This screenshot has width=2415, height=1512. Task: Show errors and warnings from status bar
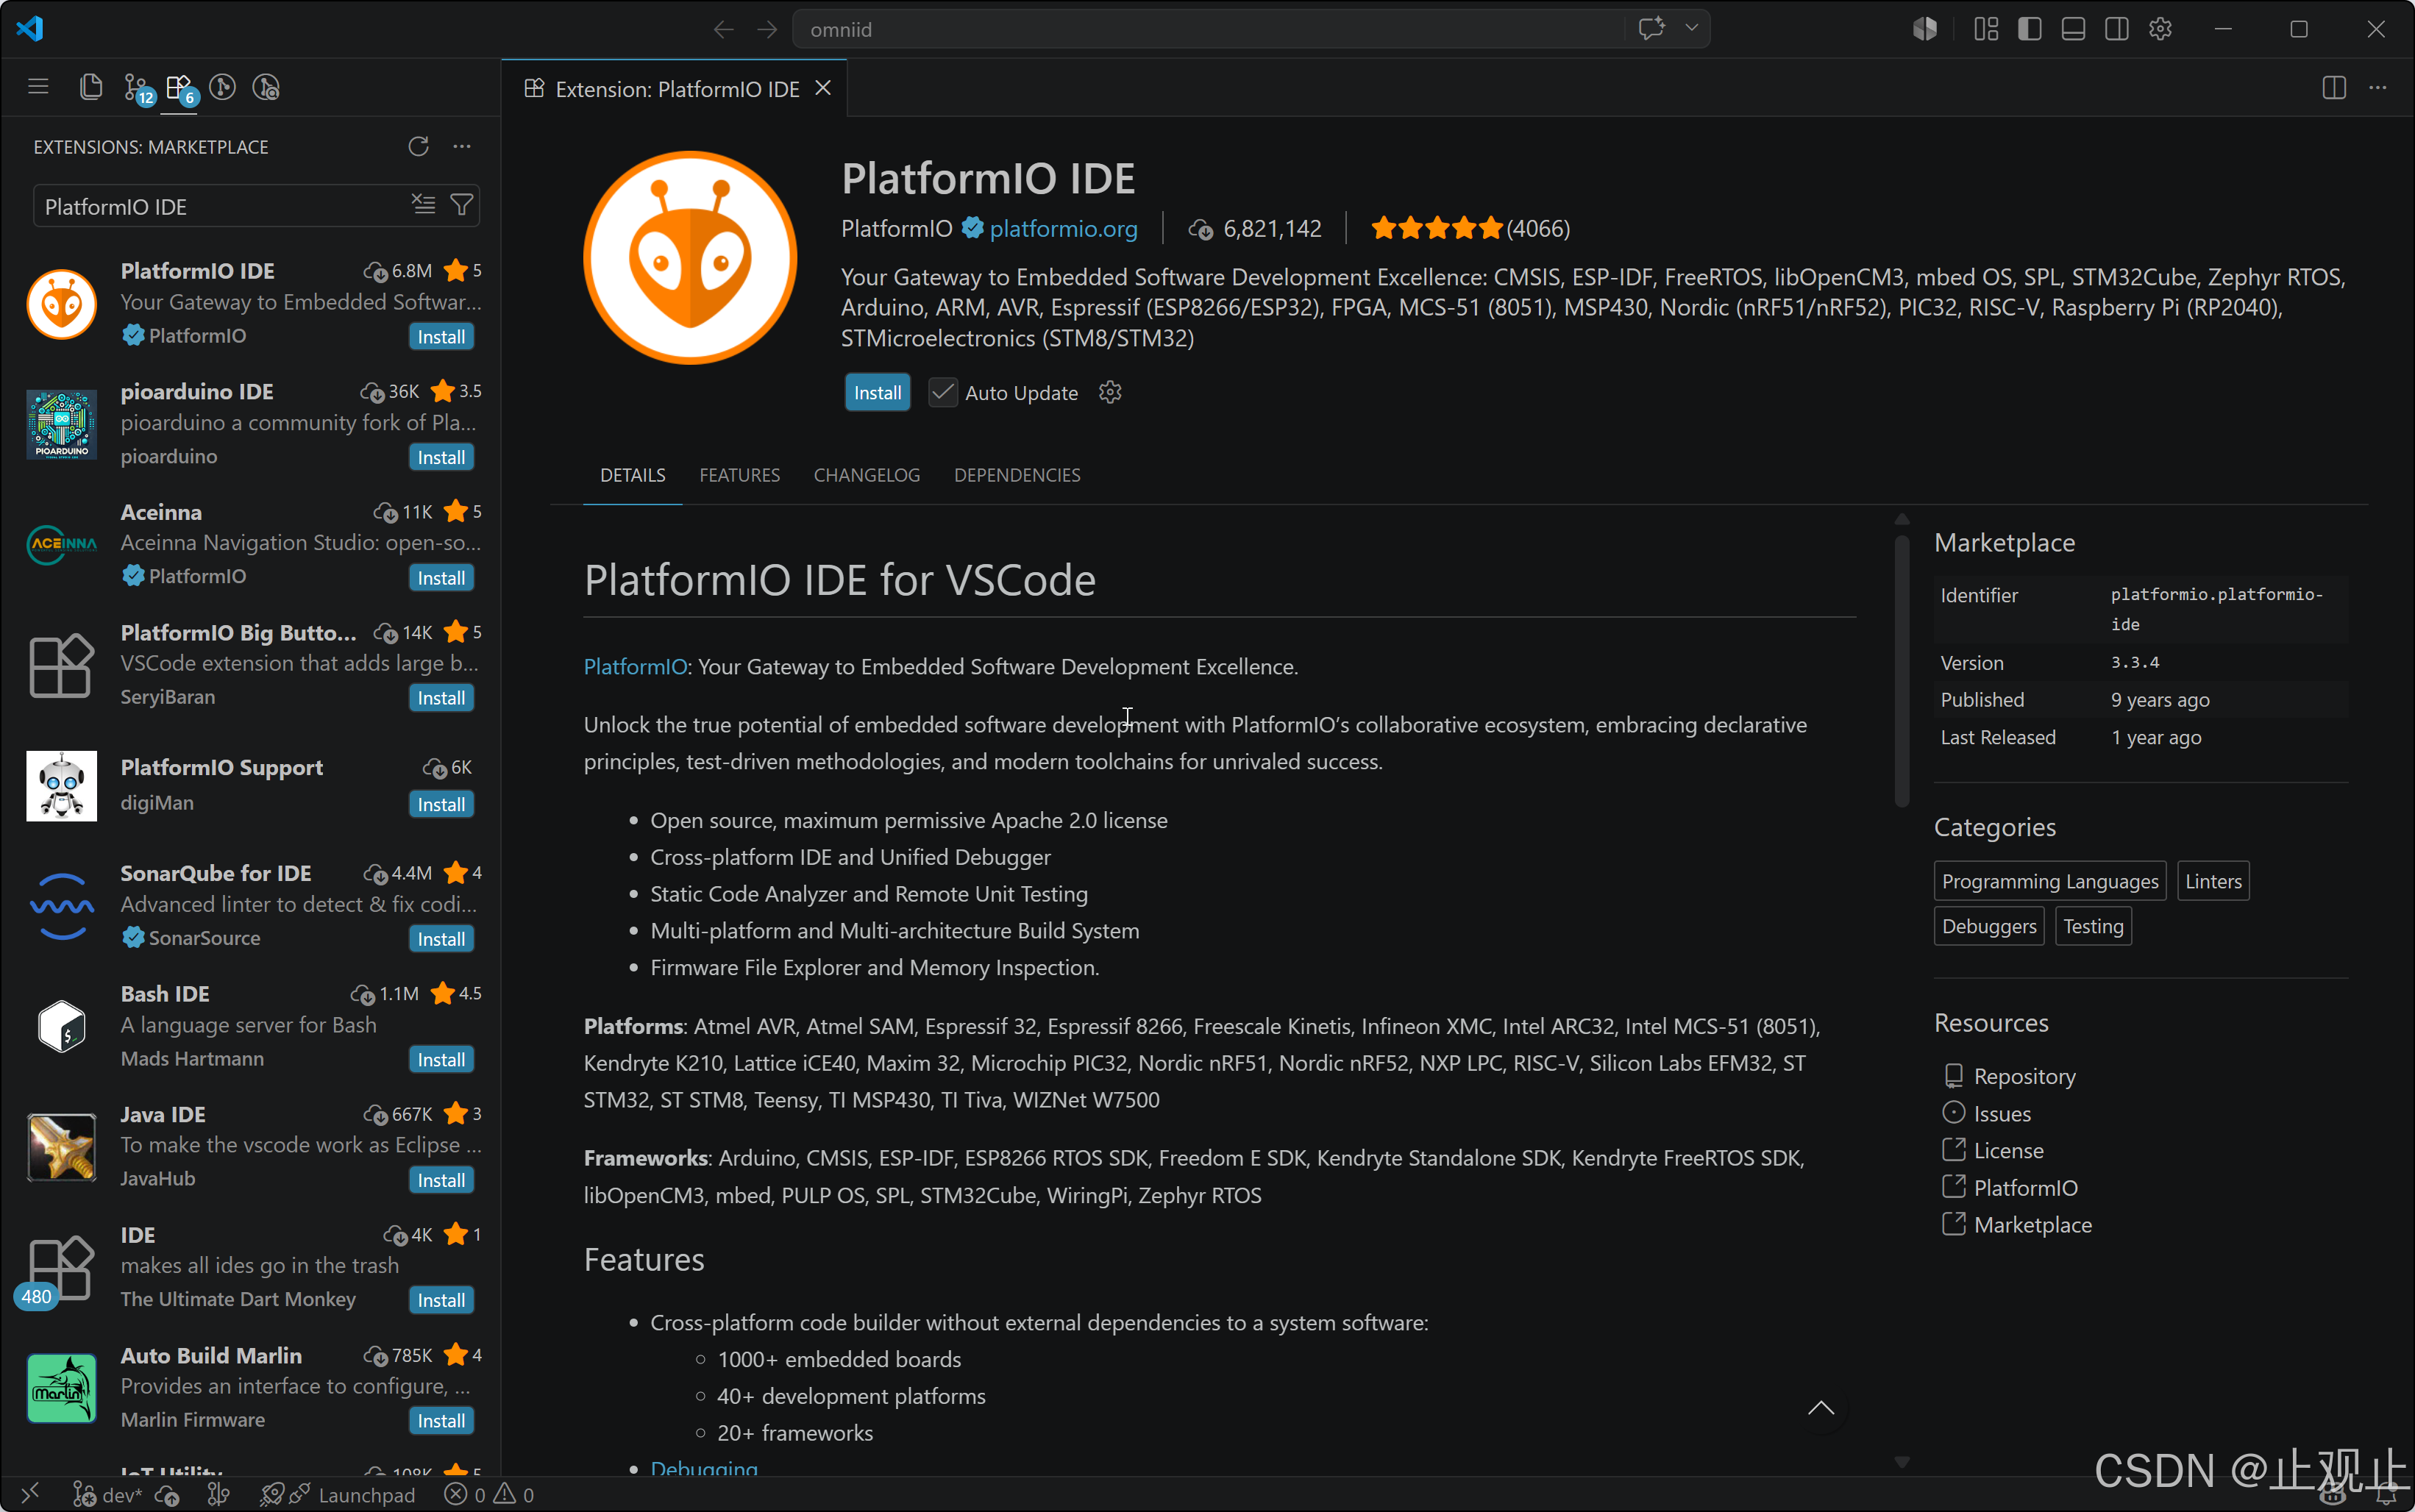click(x=490, y=1495)
